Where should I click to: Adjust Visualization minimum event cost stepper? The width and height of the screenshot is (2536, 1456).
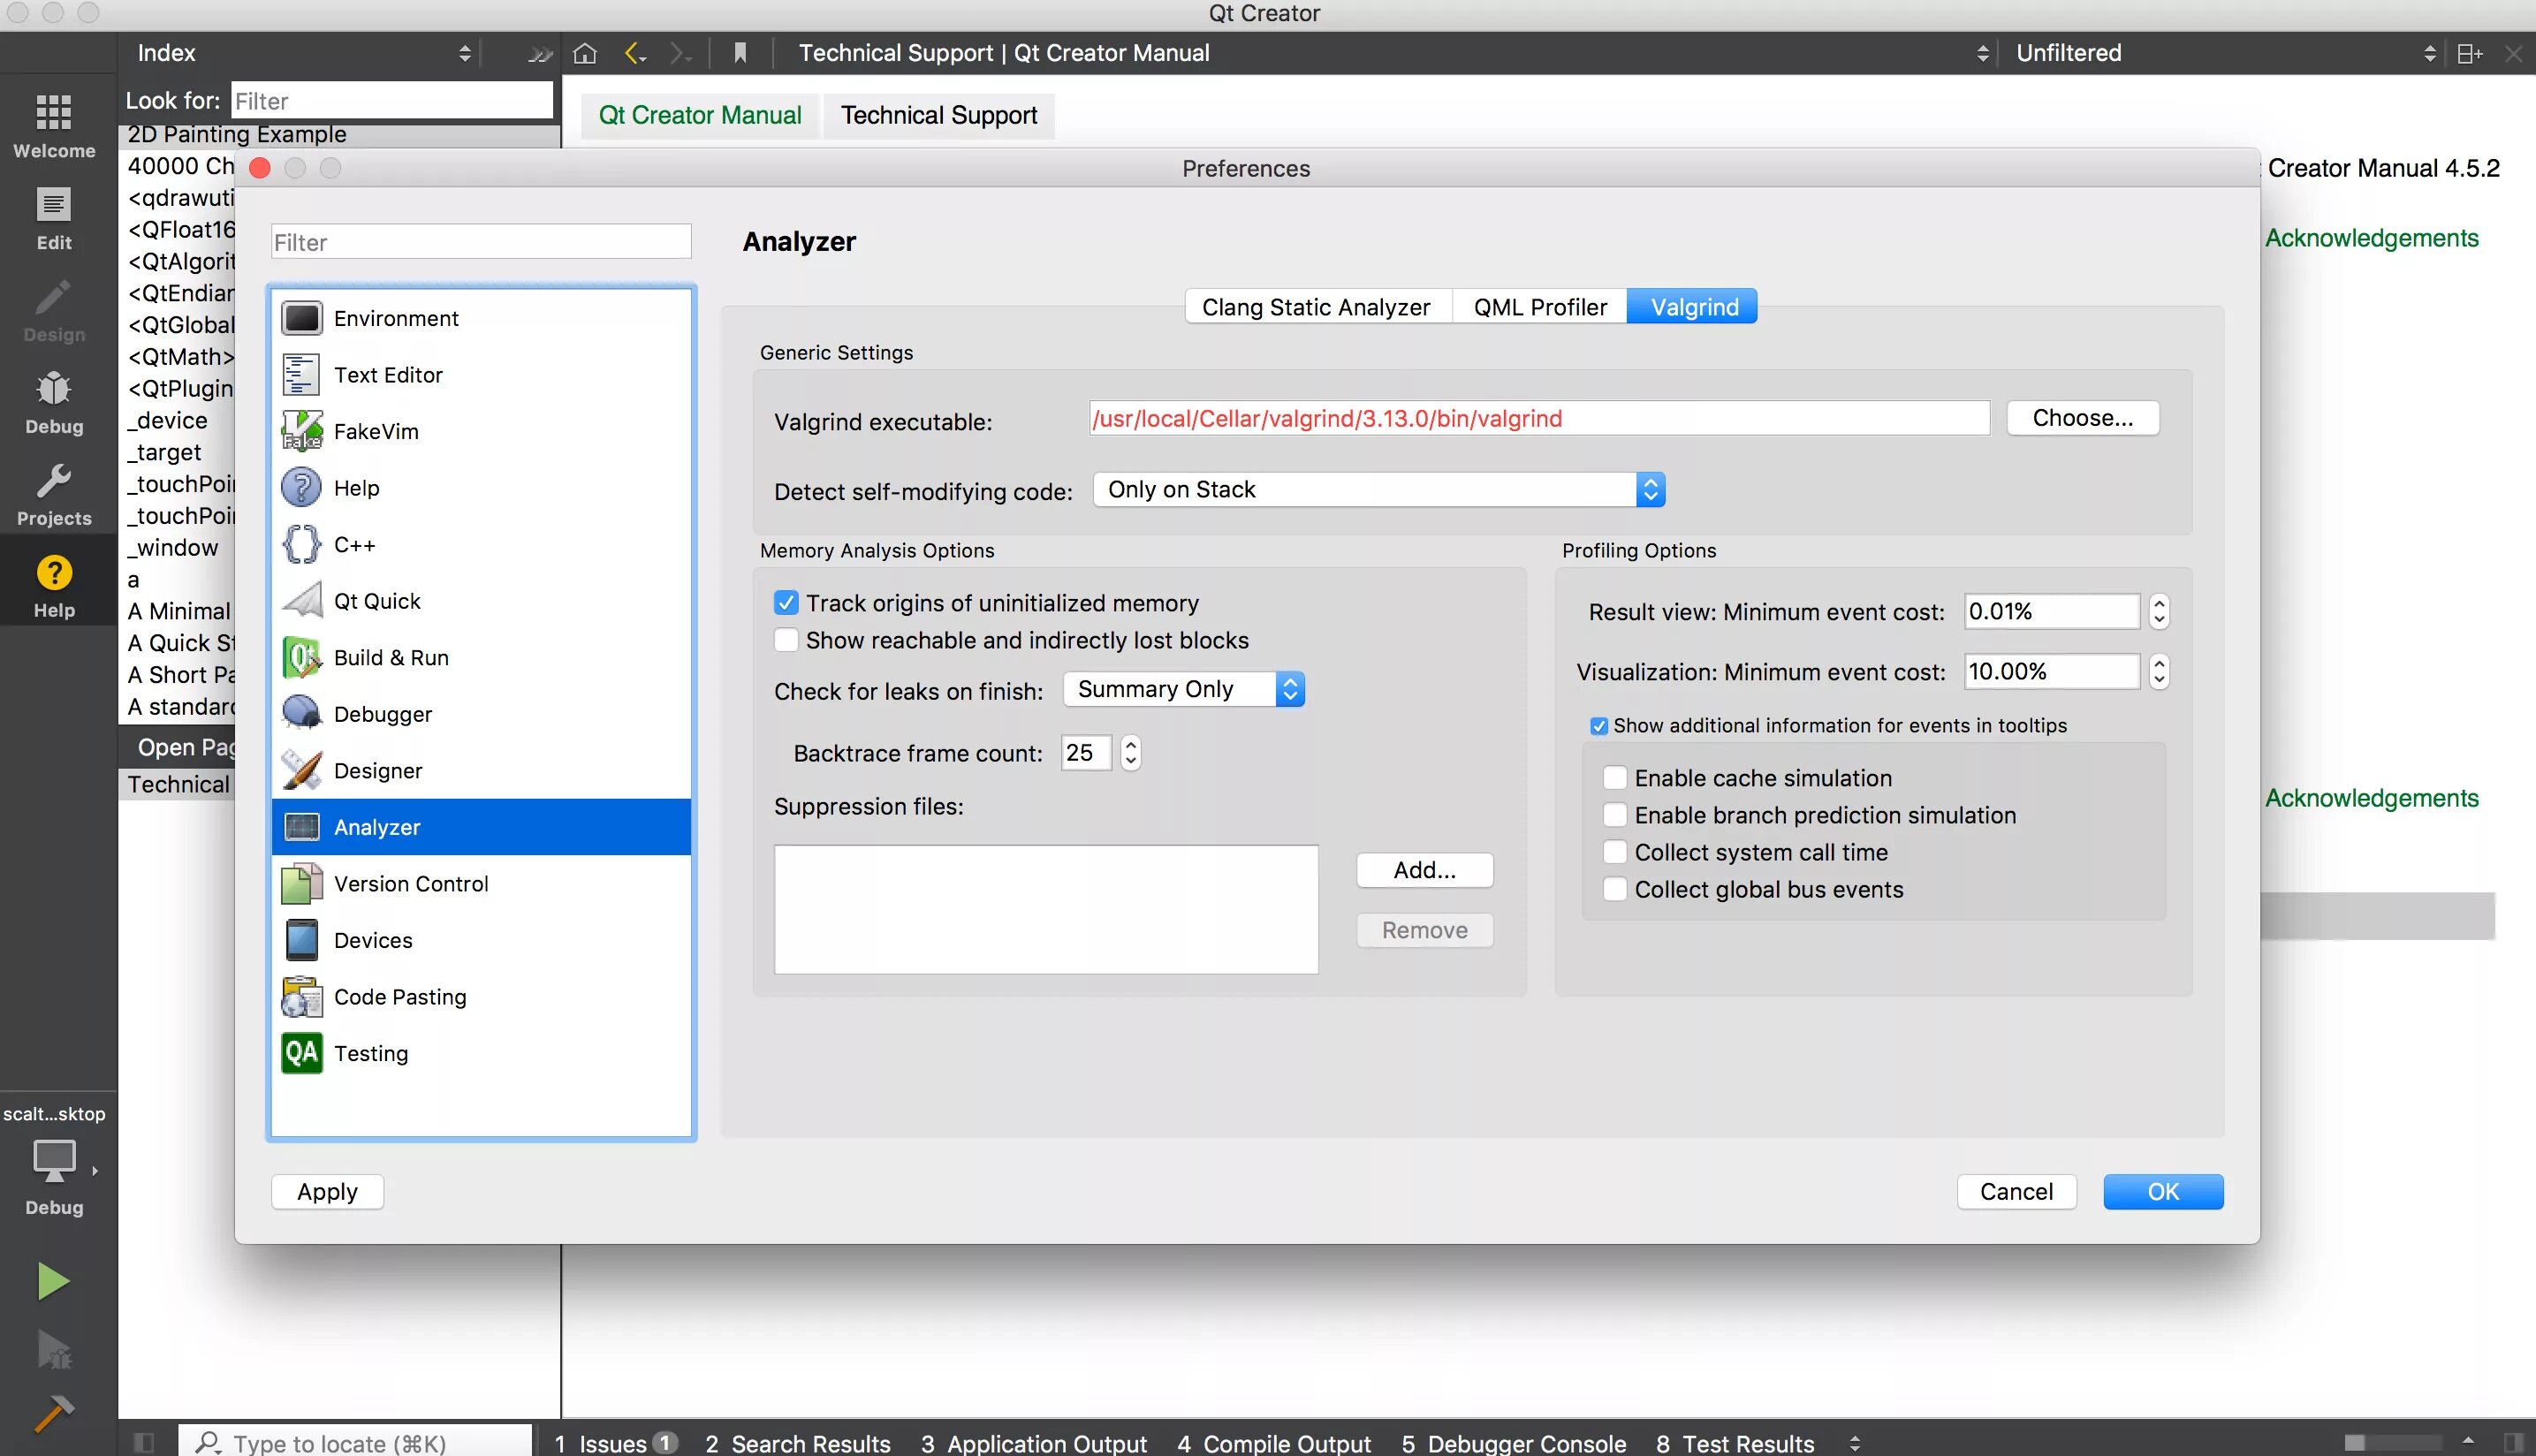pos(2159,671)
